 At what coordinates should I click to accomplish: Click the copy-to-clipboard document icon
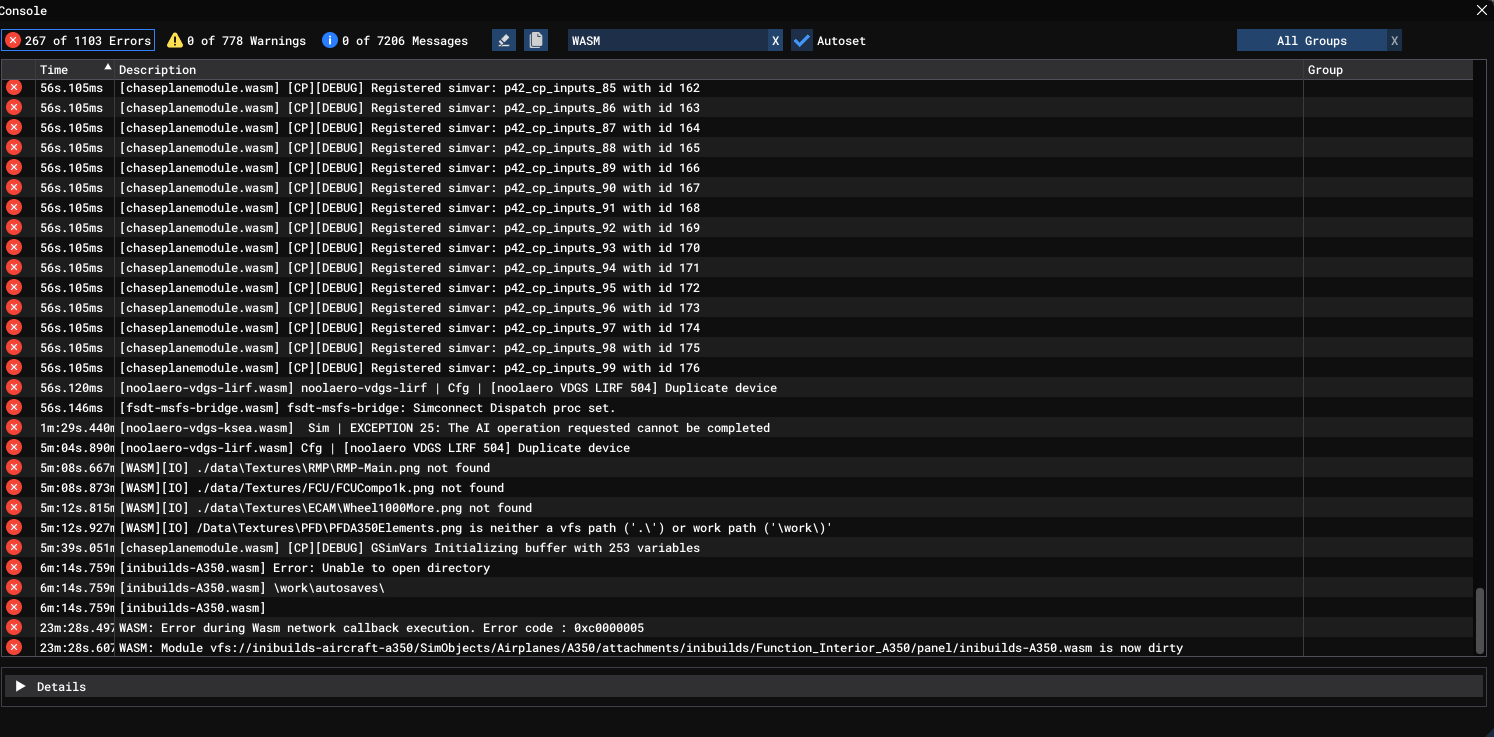tap(537, 40)
